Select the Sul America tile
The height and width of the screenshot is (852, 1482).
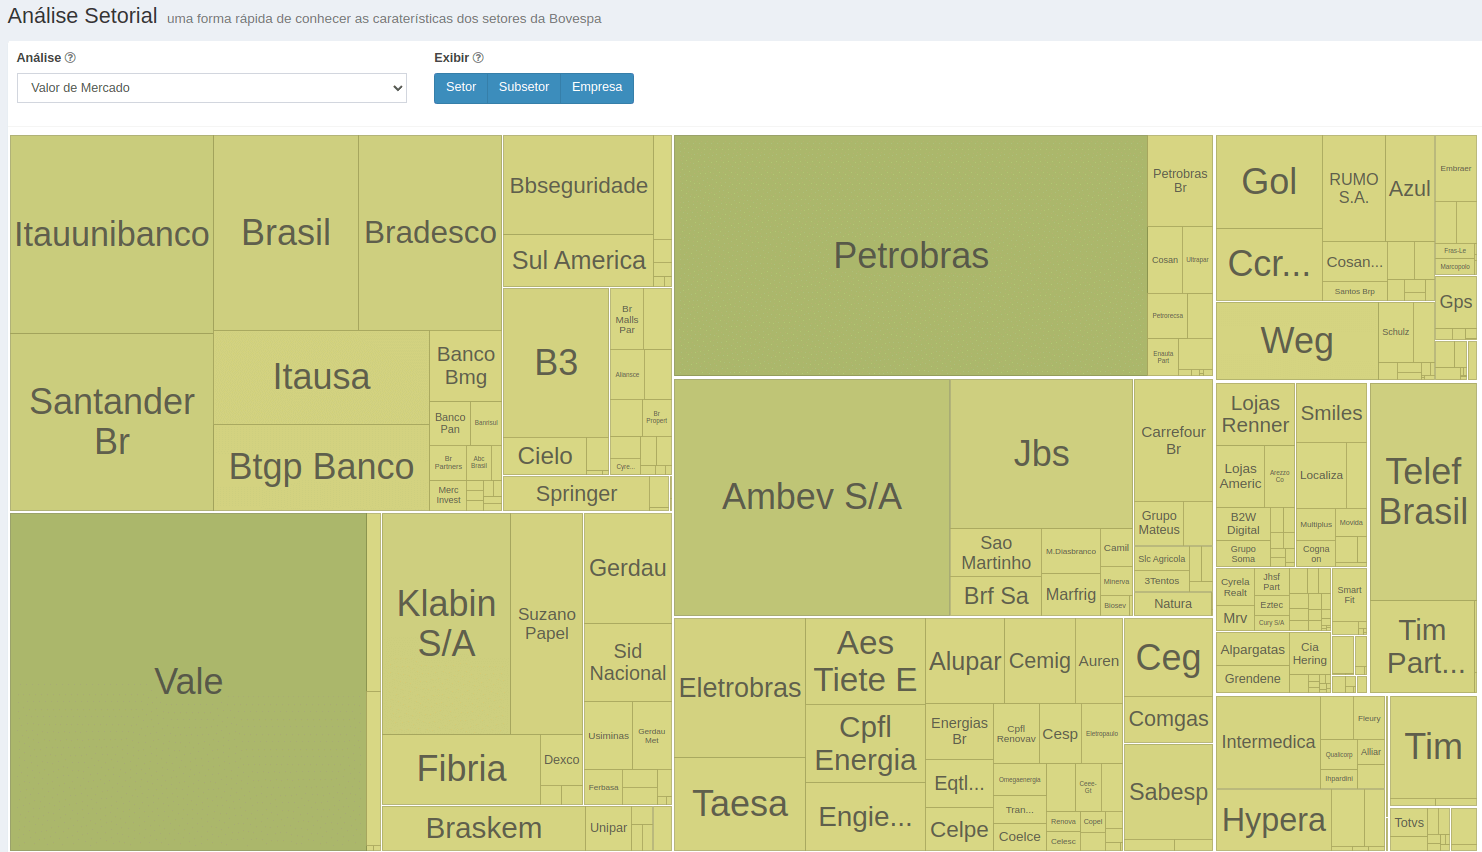pyautogui.click(x=579, y=260)
